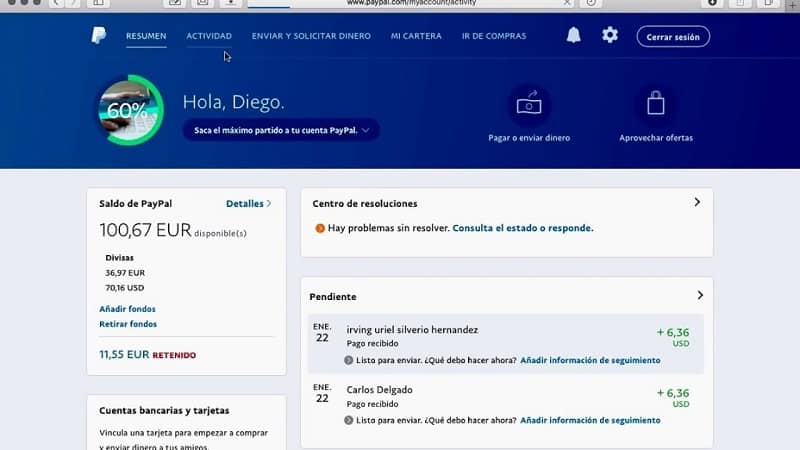
Task: Click the 100,67 EUR available balance
Action: pyautogui.click(x=145, y=230)
